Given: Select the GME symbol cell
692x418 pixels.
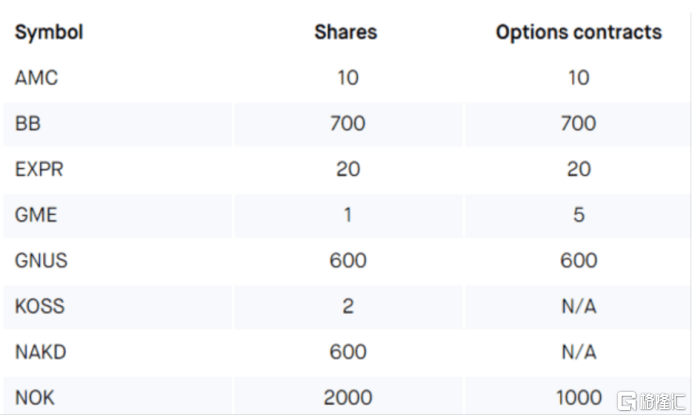Looking at the screenshot, I should pos(36,215).
